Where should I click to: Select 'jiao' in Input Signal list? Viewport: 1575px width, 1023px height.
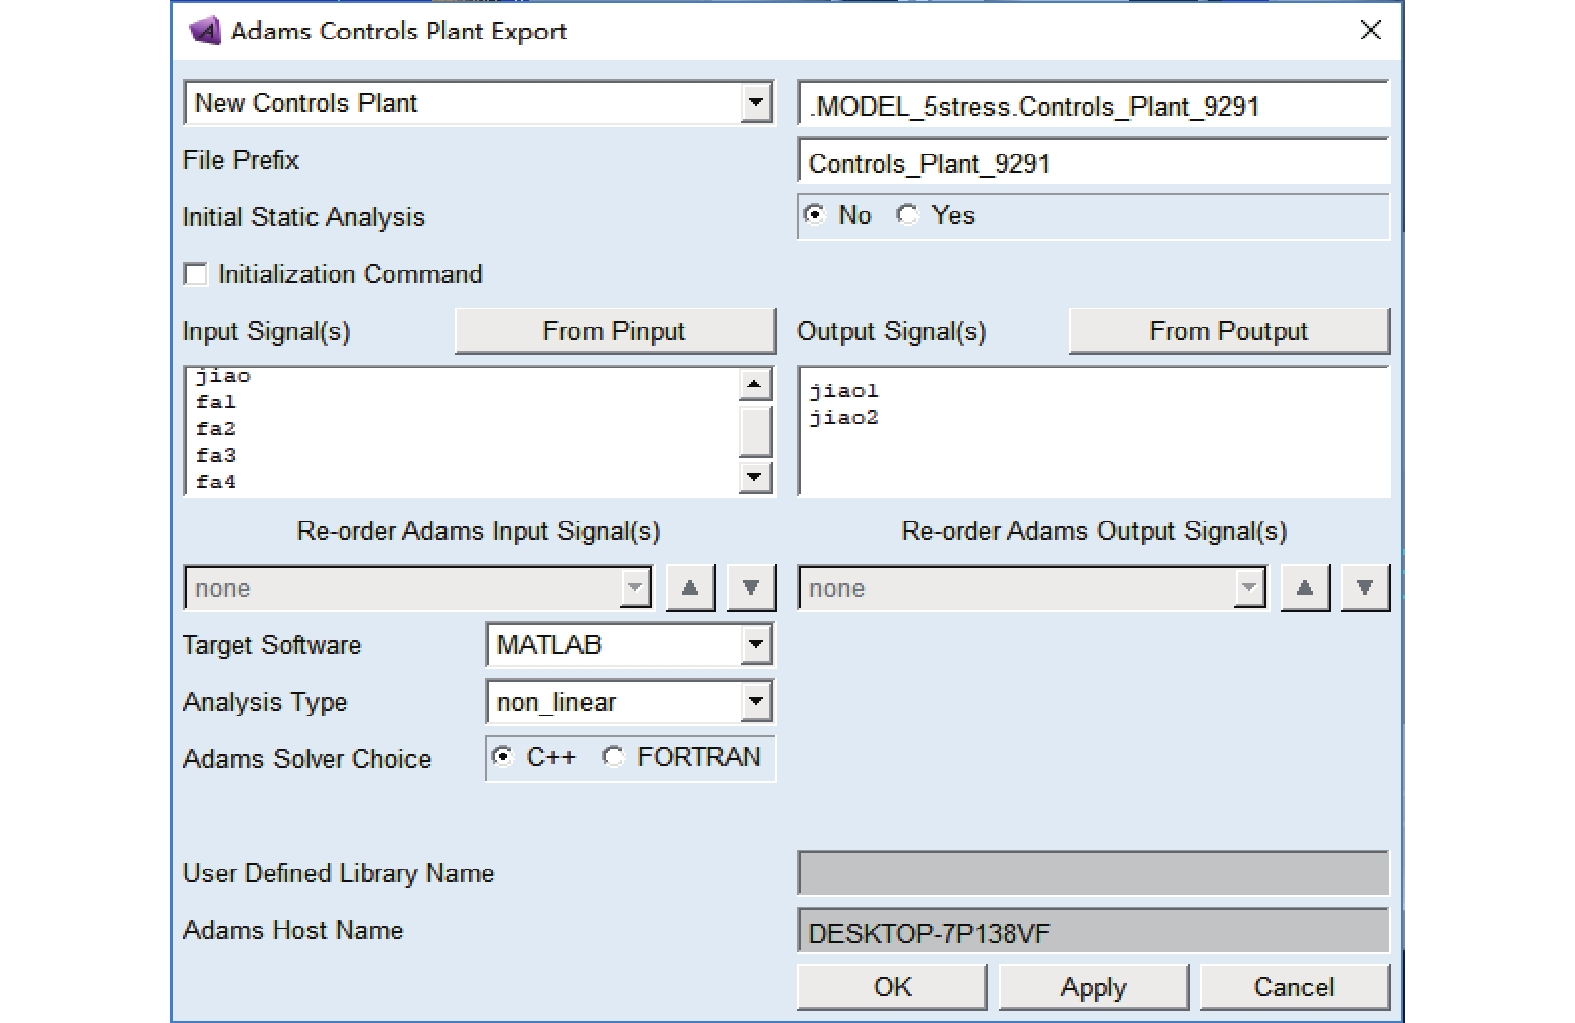pyautogui.click(x=223, y=376)
